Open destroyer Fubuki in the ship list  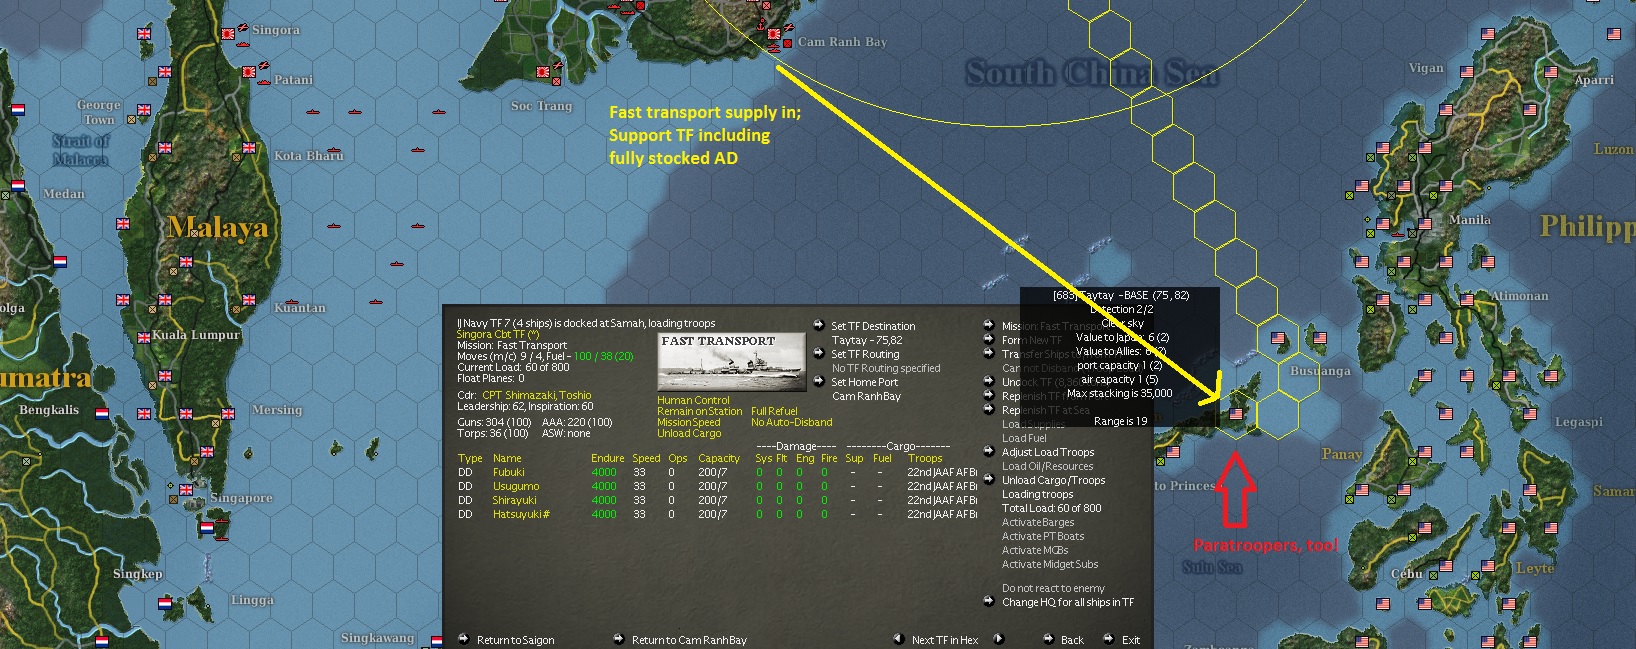coord(508,472)
